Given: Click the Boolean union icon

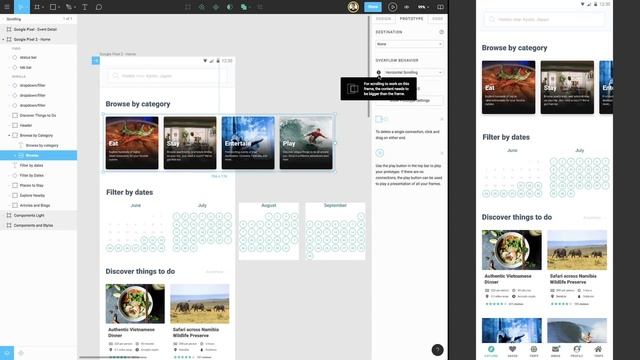Looking at the screenshot, I should tap(243, 7).
